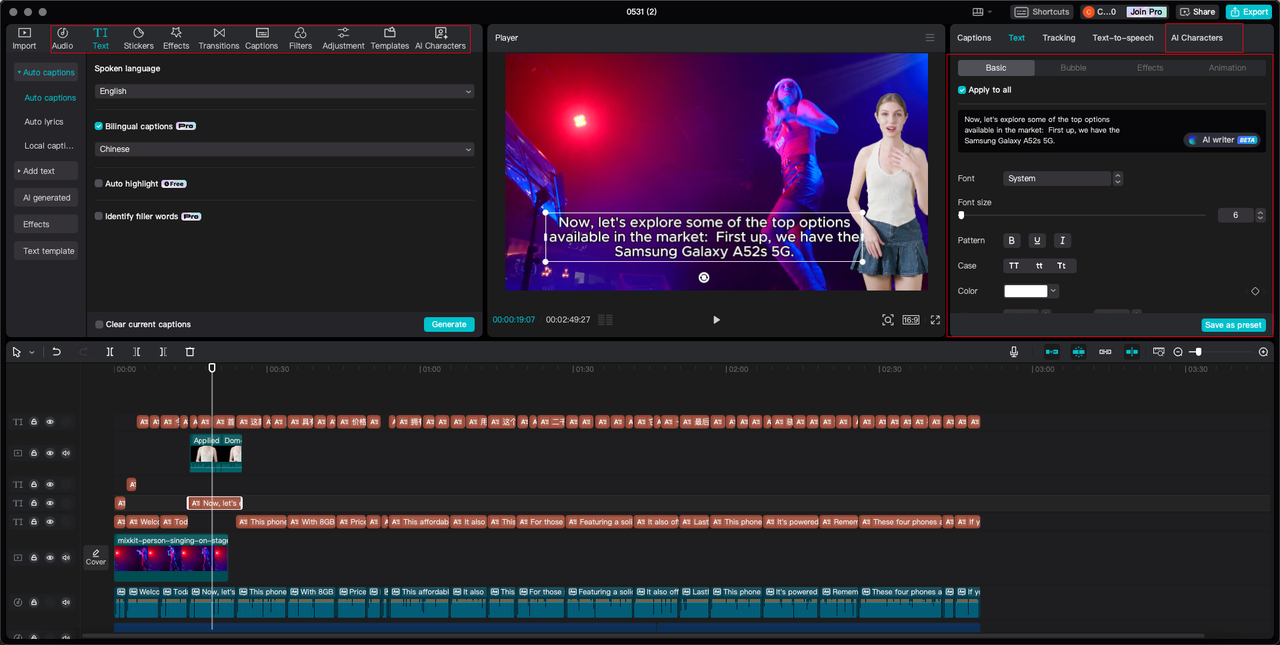The width and height of the screenshot is (1280, 645).
Task: Click the fullscreen icon in the player
Action: [x=935, y=320]
